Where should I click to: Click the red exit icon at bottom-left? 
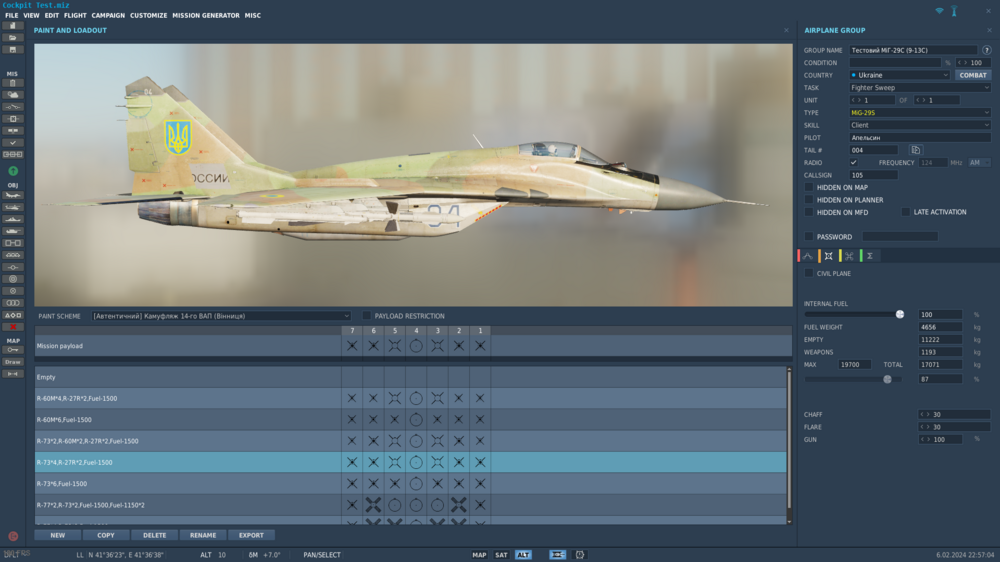13,536
